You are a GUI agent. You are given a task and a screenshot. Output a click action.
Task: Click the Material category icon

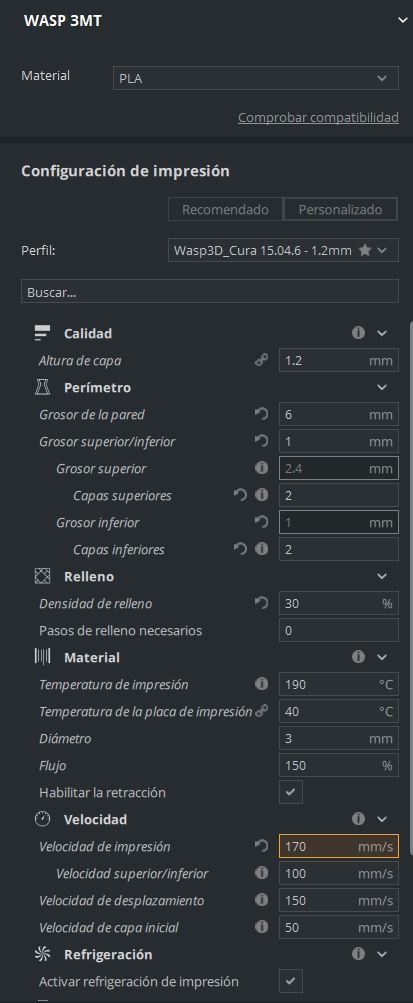(x=42, y=657)
